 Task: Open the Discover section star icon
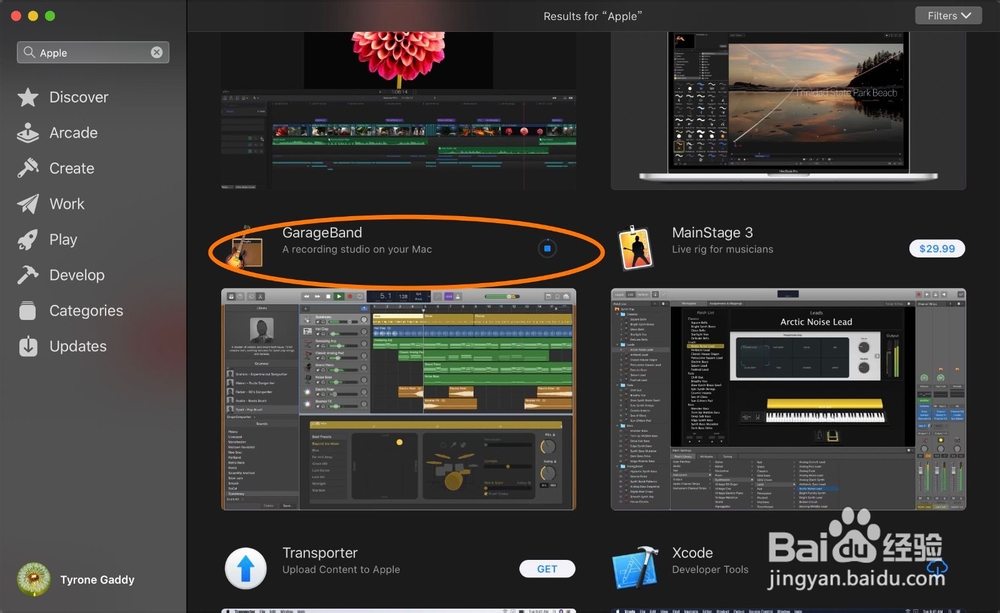tap(27, 97)
